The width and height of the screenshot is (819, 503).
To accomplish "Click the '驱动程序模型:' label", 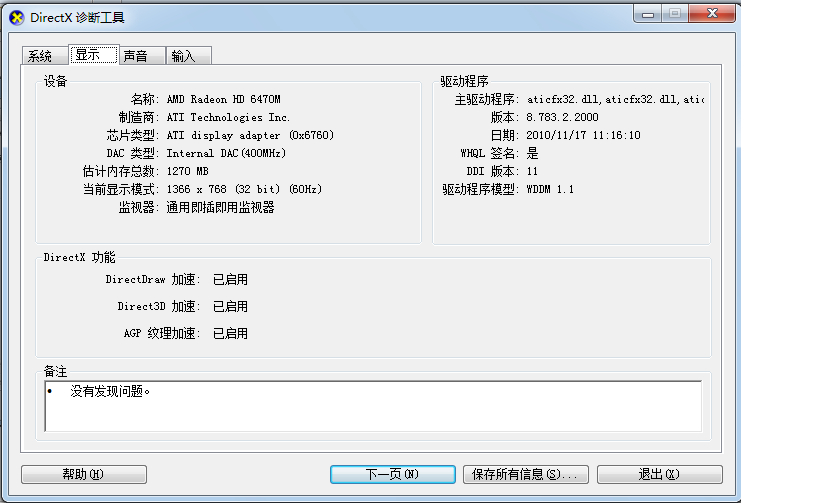I will pos(481,189).
